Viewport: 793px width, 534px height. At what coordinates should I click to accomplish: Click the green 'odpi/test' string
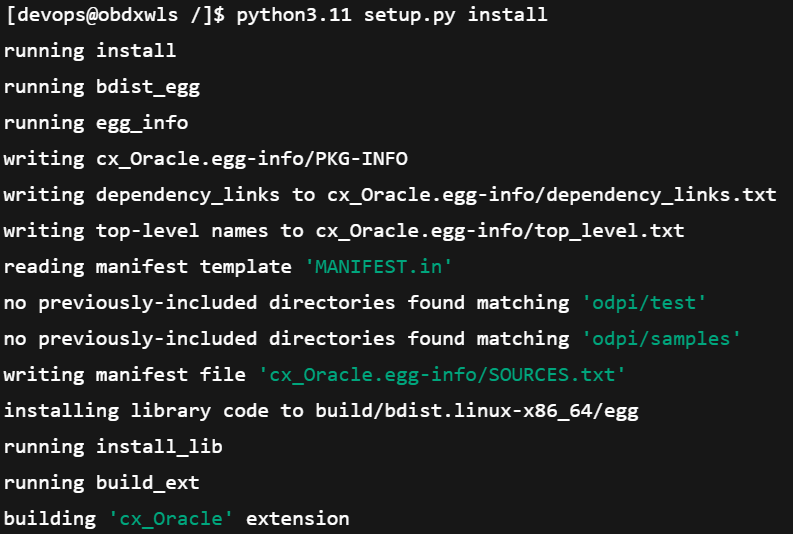pyautogui.click(x=644, y=302)
